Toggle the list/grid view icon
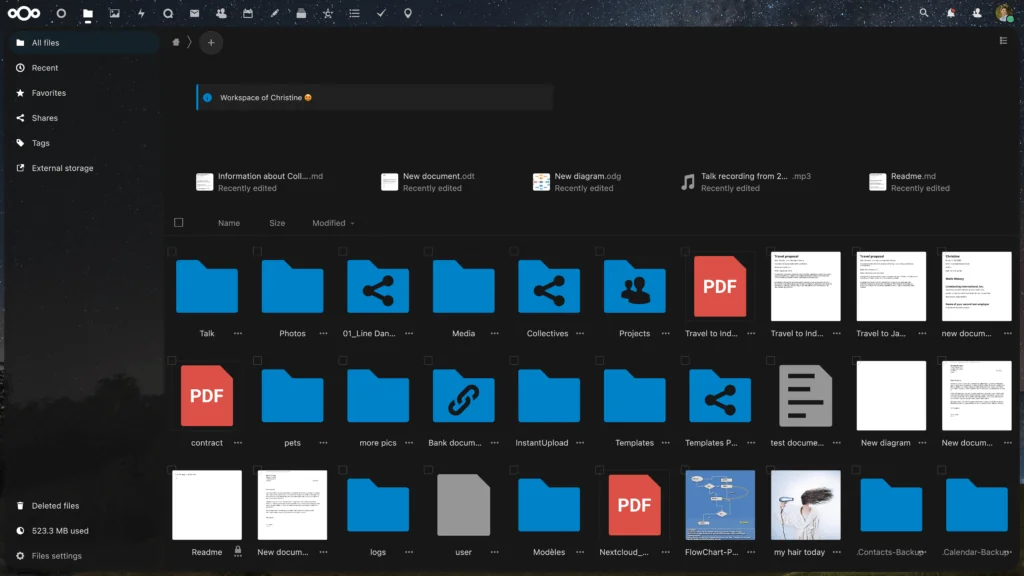1024x576 pixels. point(1003,40)
